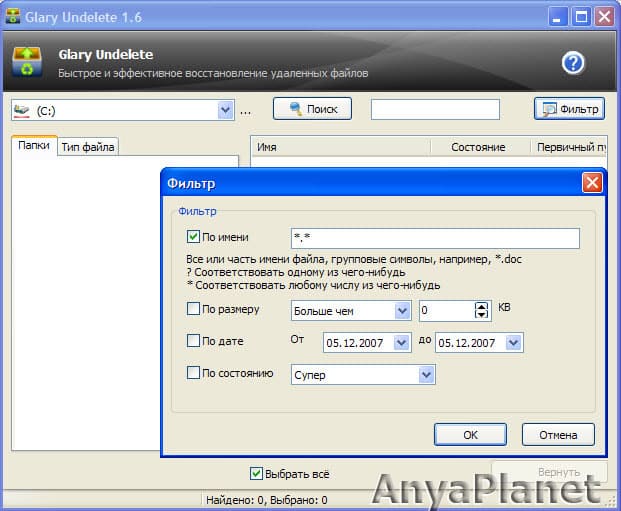
Task: Open the до date picker dropdown
Action: 514,343
